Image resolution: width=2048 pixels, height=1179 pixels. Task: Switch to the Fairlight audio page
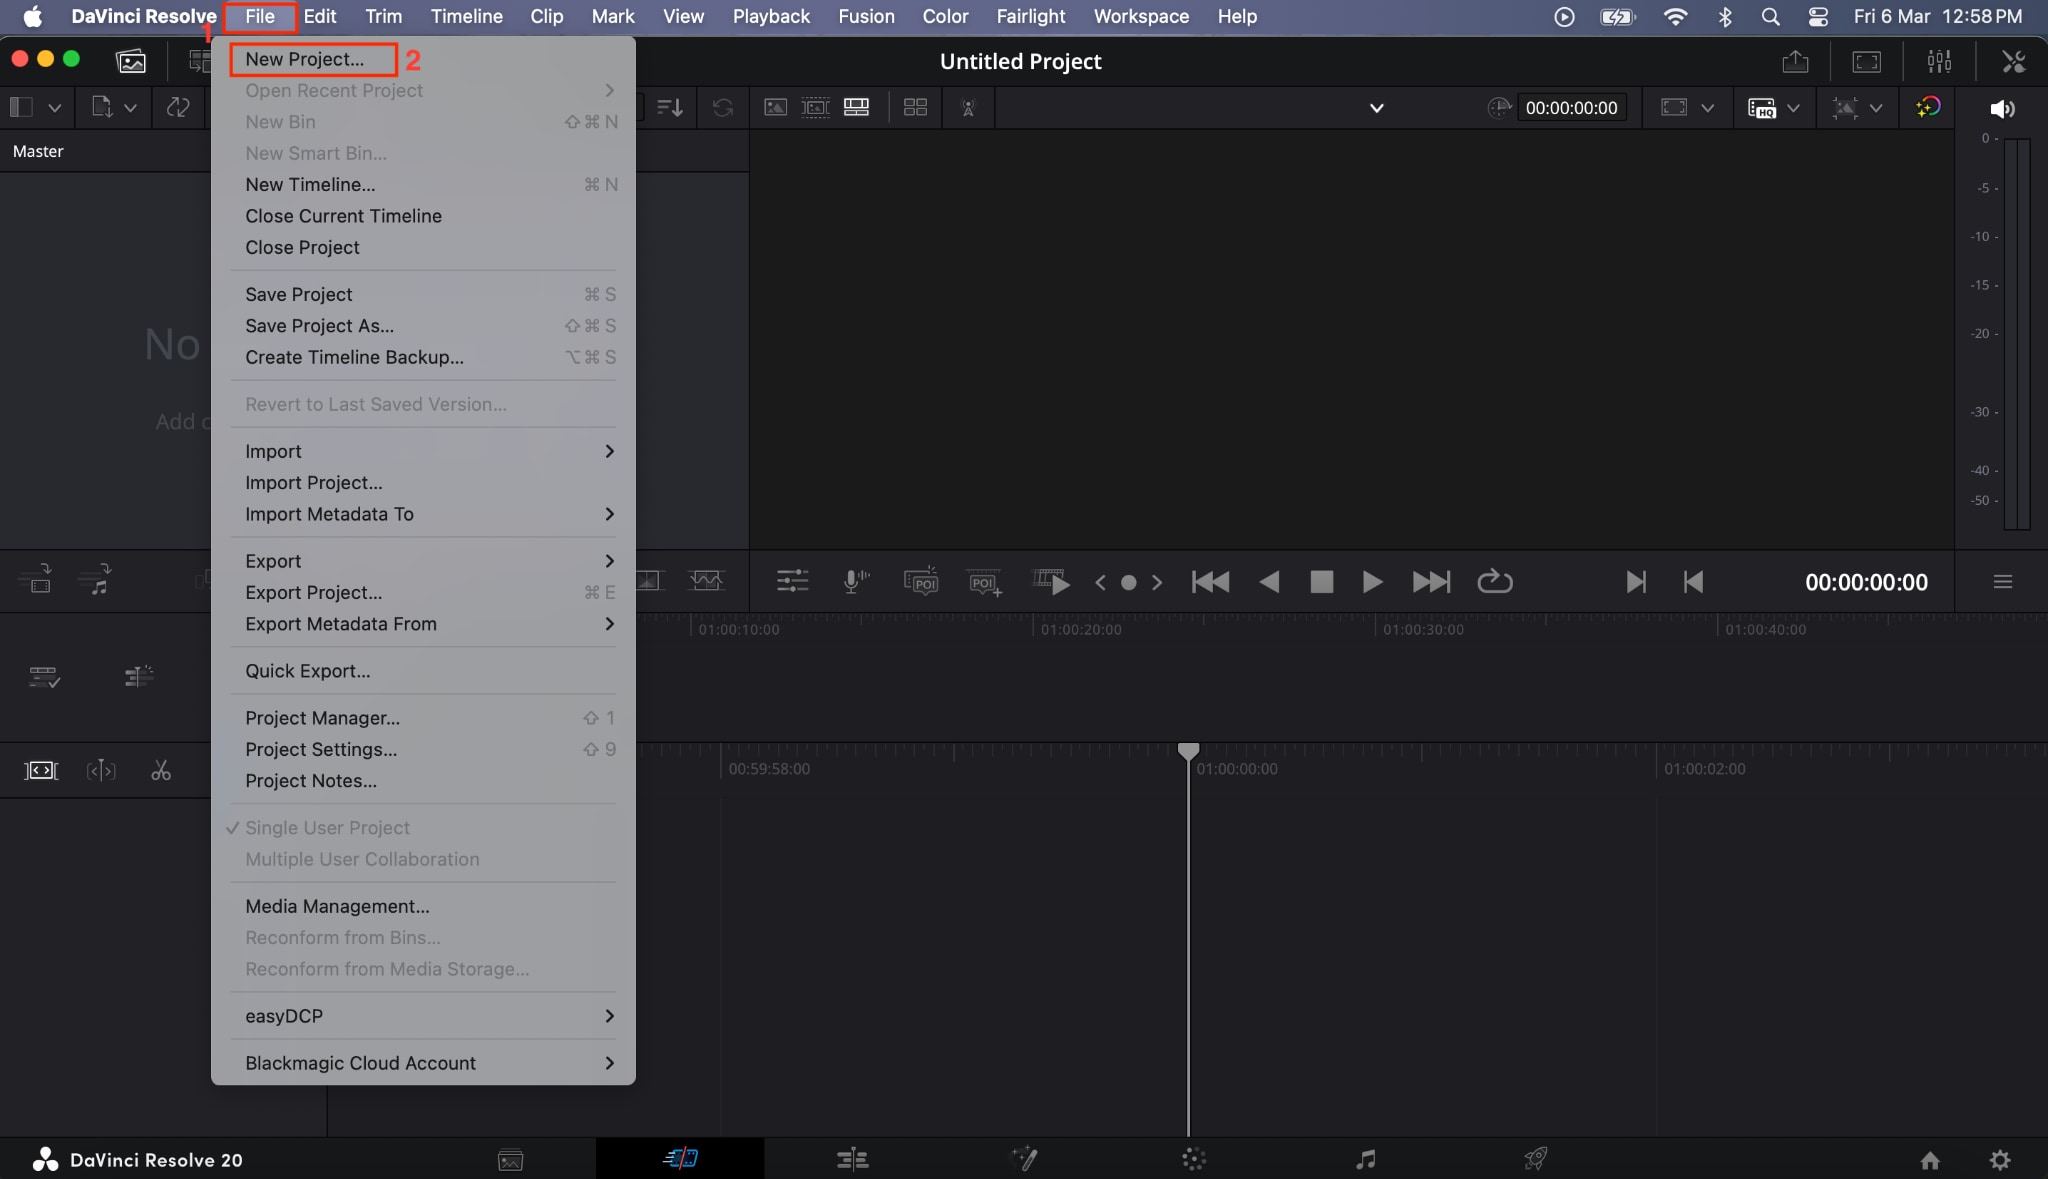click(1364, 1159)
